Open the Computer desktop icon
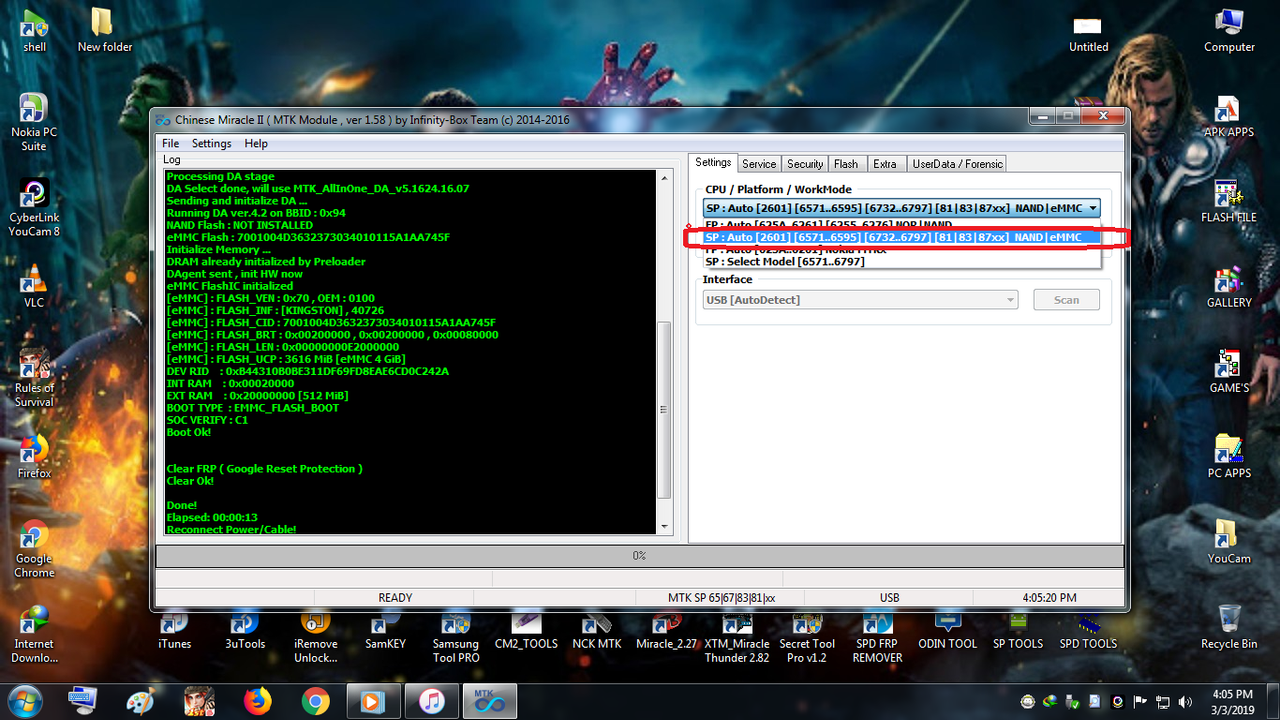 click(1229, 30)
